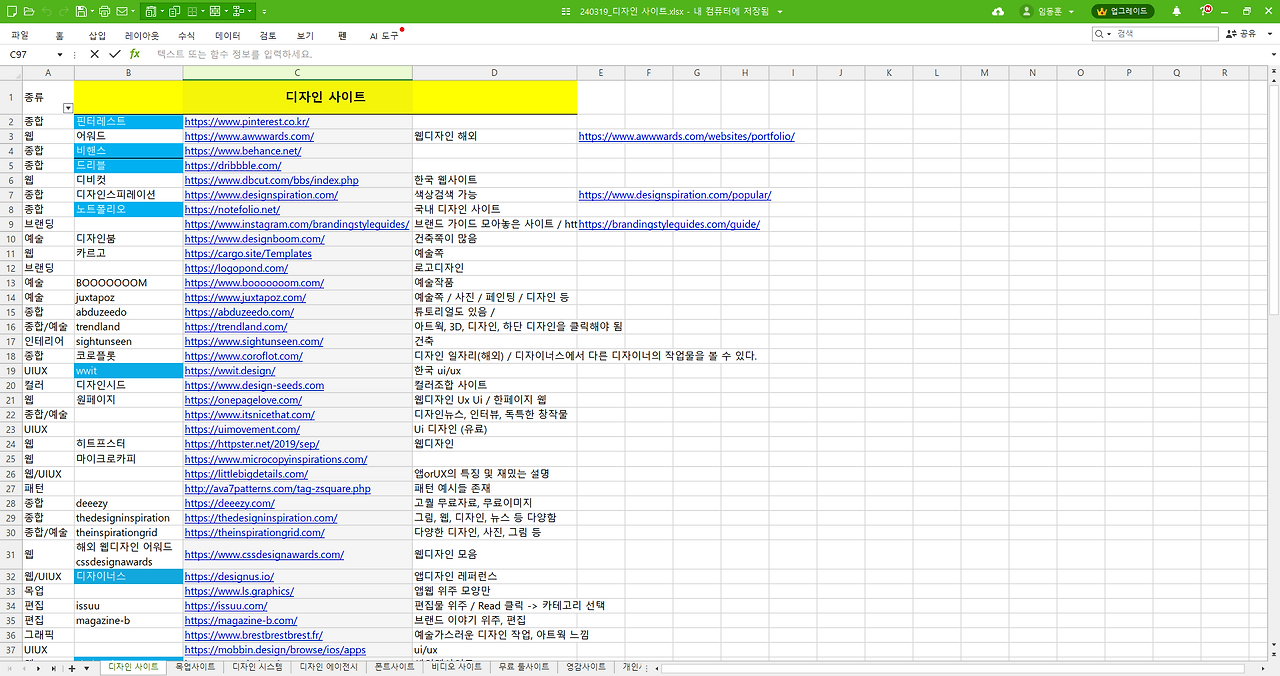Cancel the cell entry with the X
Viewport: 1280px width, 676px height.
coord(95,54)
